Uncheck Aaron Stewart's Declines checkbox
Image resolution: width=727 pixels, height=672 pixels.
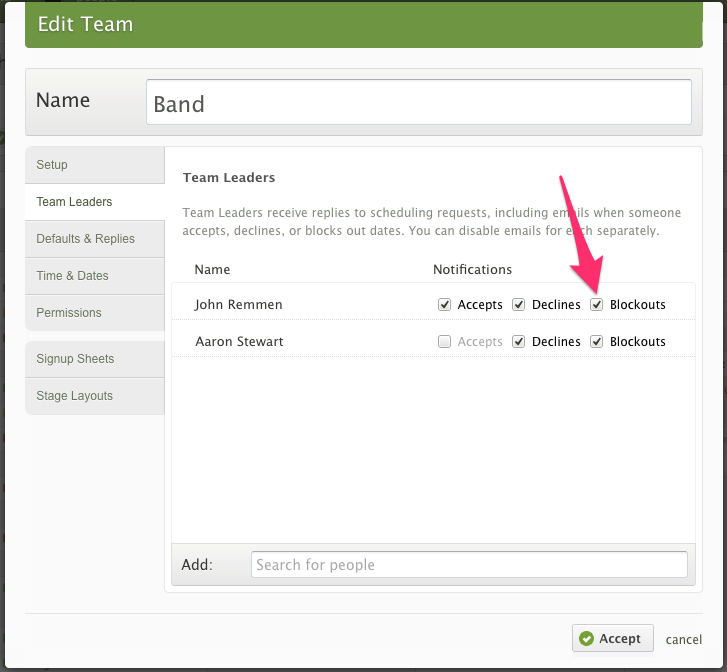pos(519,342)
